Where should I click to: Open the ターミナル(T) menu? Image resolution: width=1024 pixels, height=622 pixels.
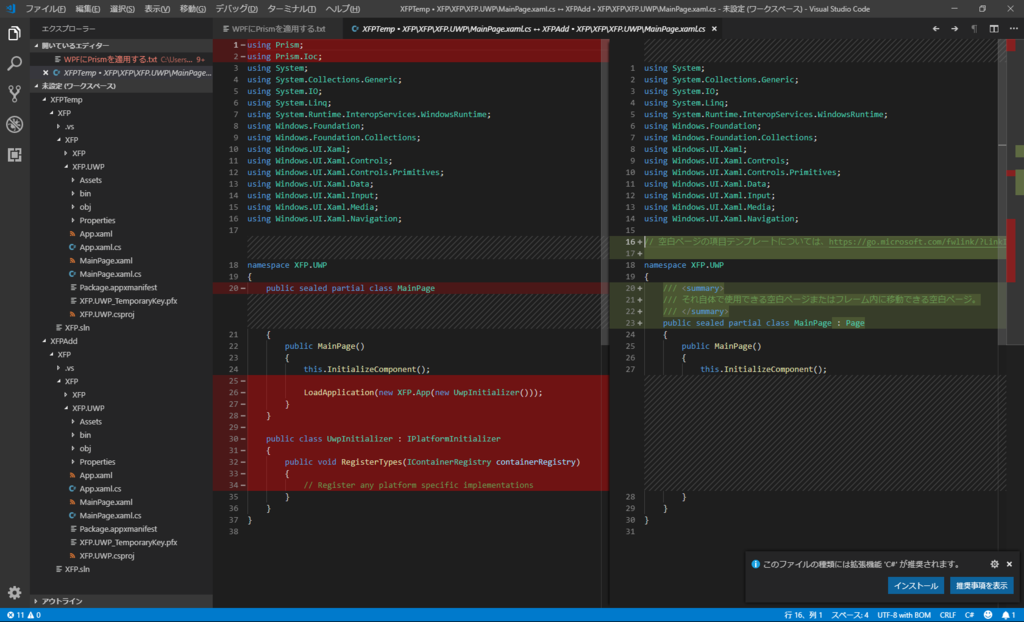291,8
